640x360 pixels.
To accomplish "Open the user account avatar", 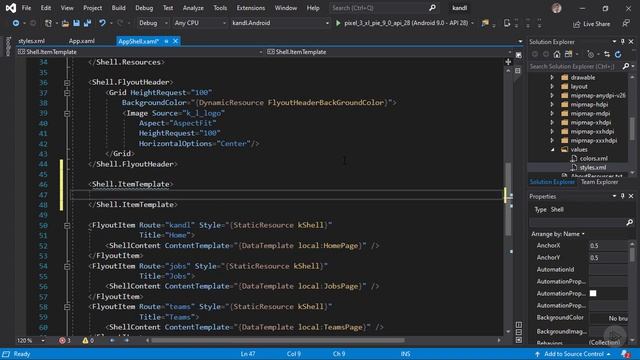I will pyautogui.click(x=556, y=8).
